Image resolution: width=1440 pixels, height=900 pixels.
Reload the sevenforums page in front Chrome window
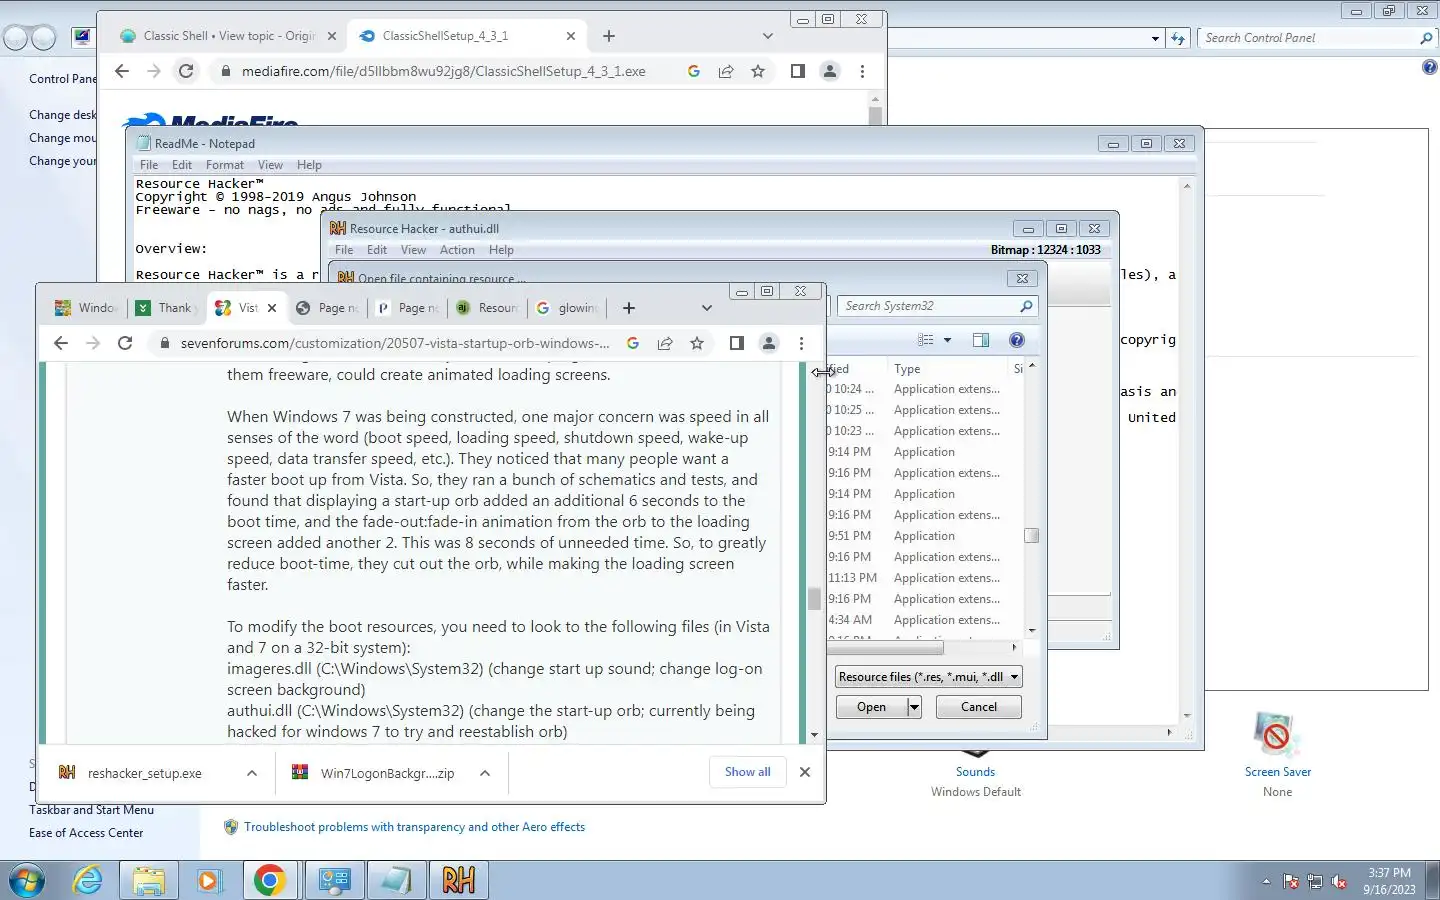pyautogui.click(x=125, y=343)
